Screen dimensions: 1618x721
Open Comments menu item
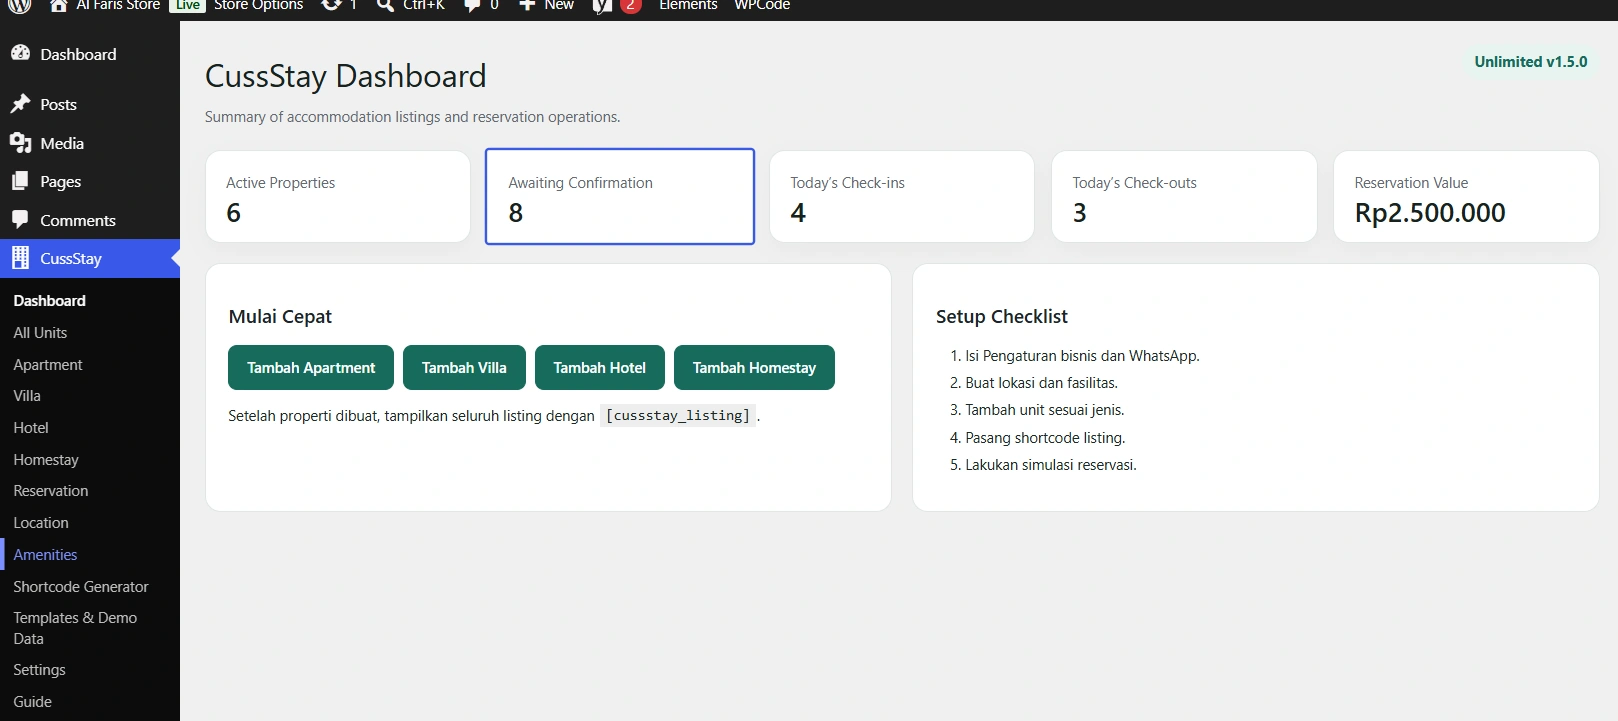pyautogui.click(x=90, y=220)
